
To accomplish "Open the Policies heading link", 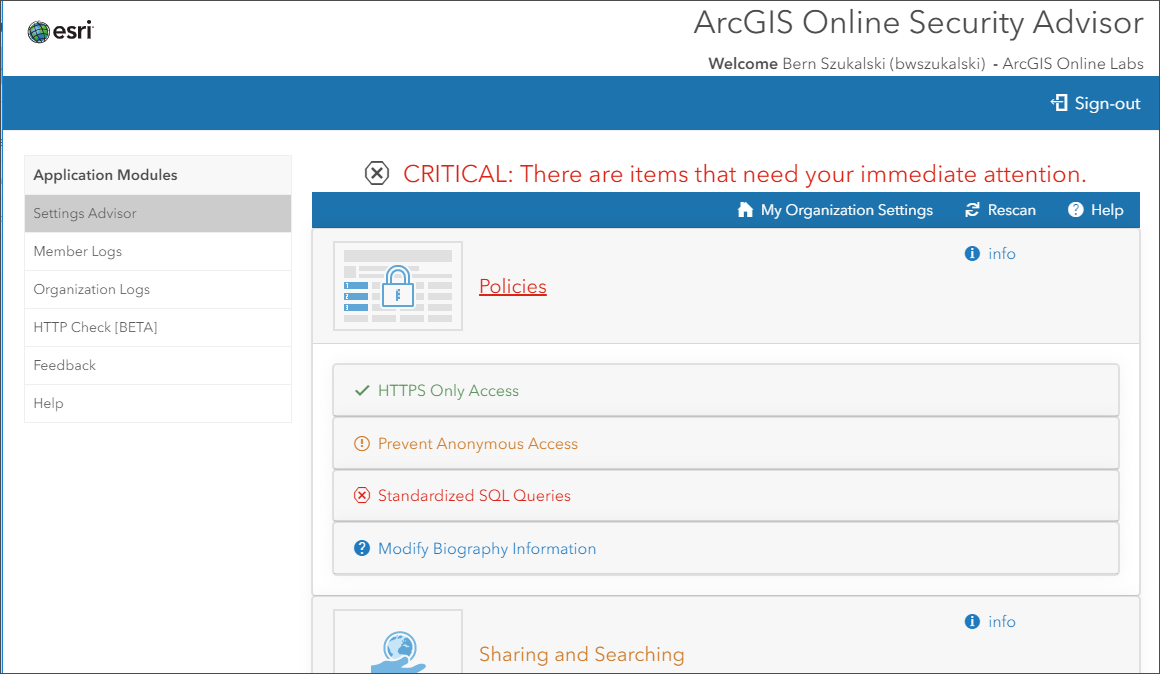I will pos(513,286).
